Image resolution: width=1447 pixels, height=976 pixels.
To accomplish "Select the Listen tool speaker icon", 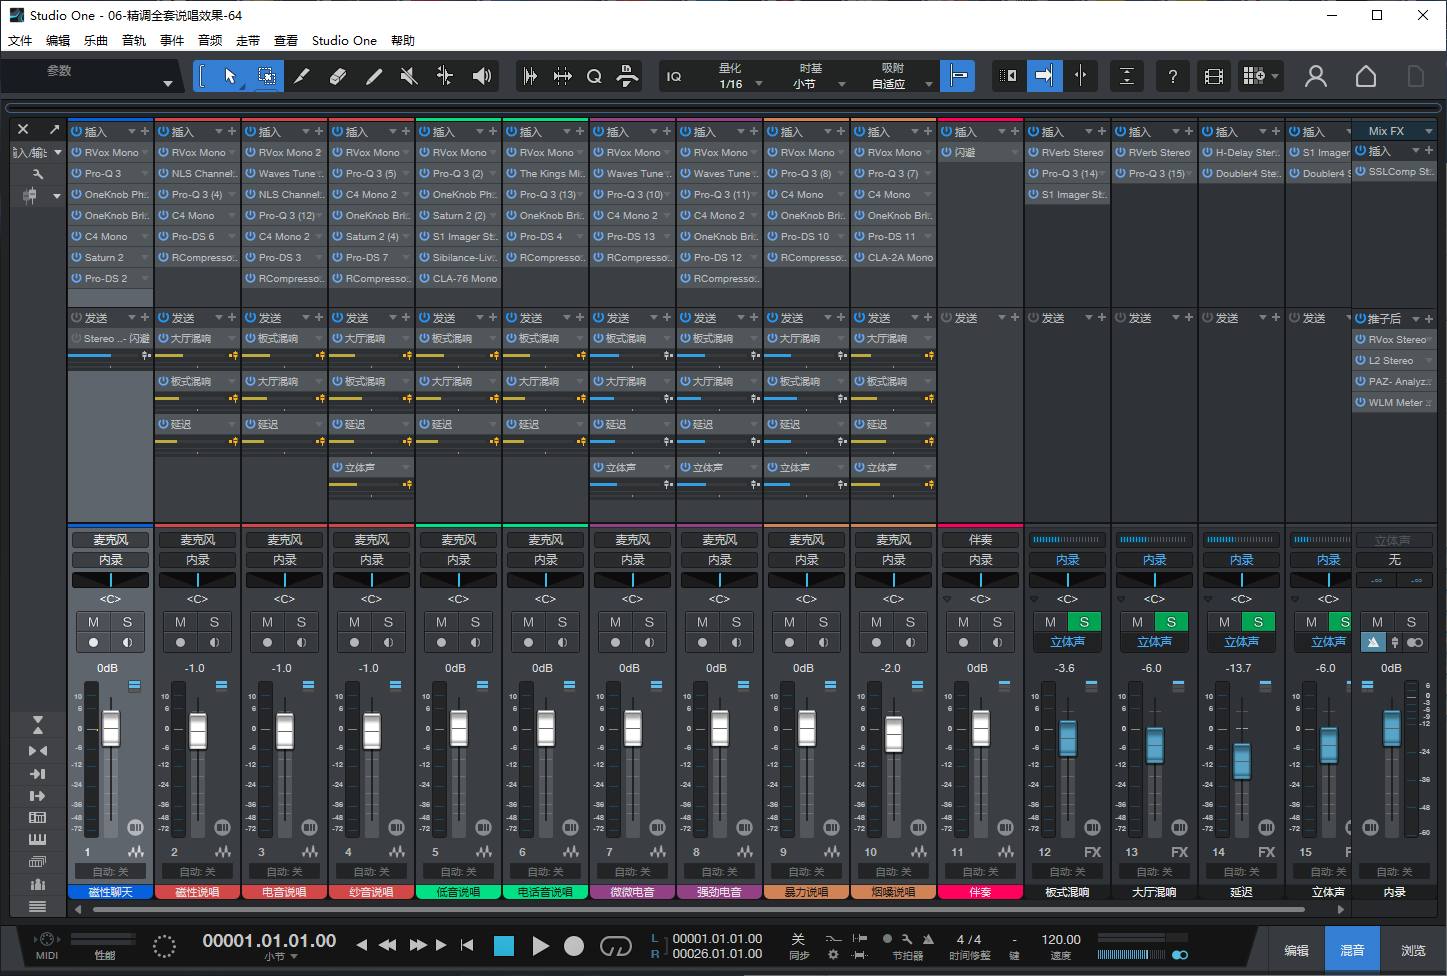I will [x=482, y=76].
